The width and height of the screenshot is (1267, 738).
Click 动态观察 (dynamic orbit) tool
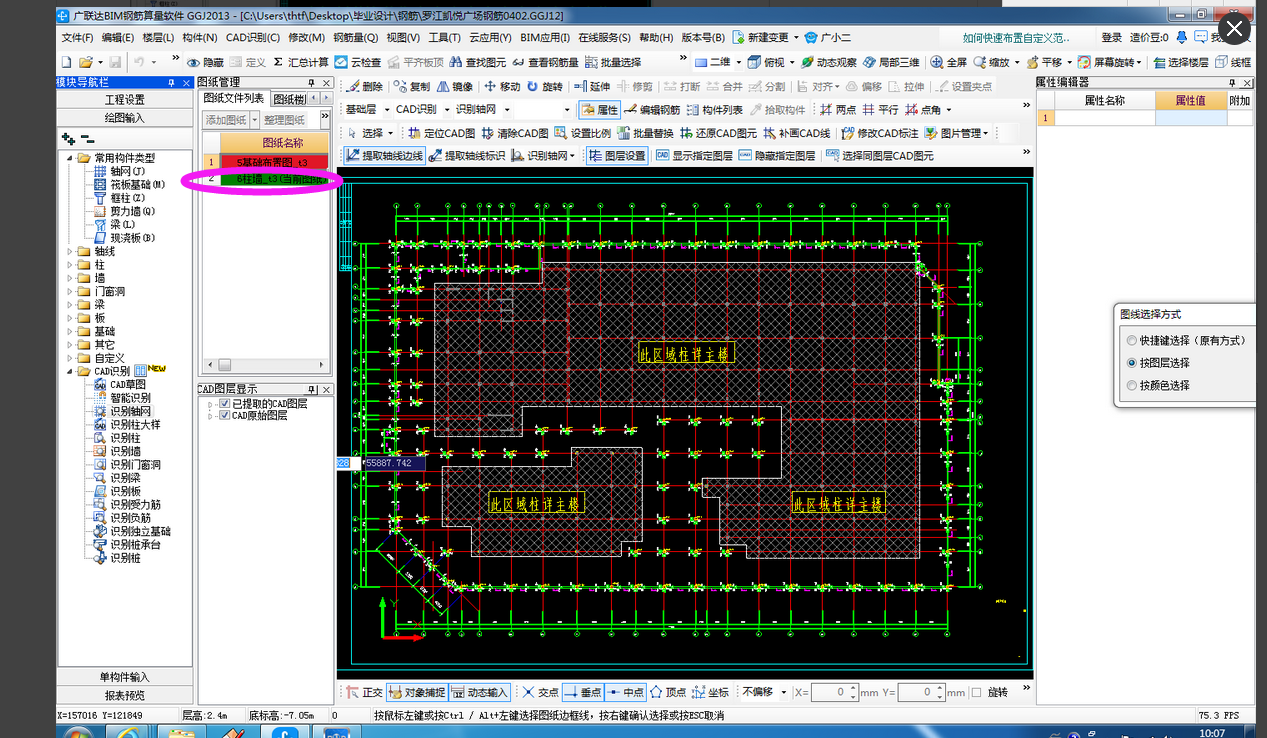point(828,62)
